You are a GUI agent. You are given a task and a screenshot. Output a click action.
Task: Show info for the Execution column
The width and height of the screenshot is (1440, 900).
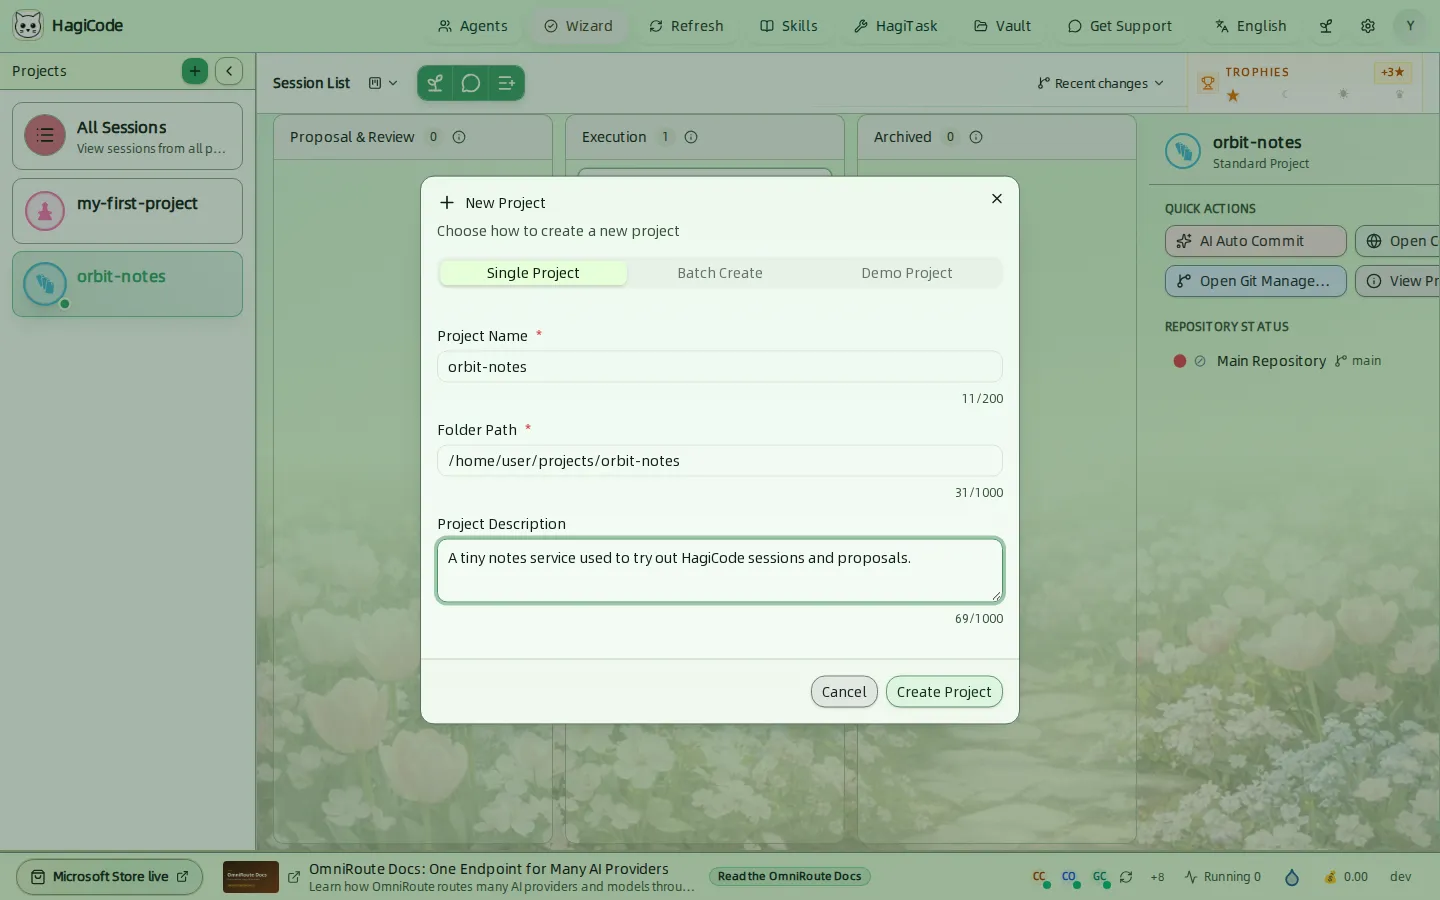click(691, 137)
